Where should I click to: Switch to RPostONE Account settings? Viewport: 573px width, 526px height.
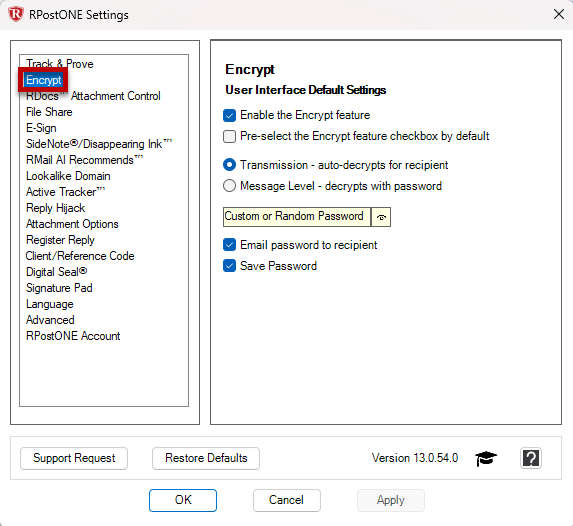(x=73, y=336)
